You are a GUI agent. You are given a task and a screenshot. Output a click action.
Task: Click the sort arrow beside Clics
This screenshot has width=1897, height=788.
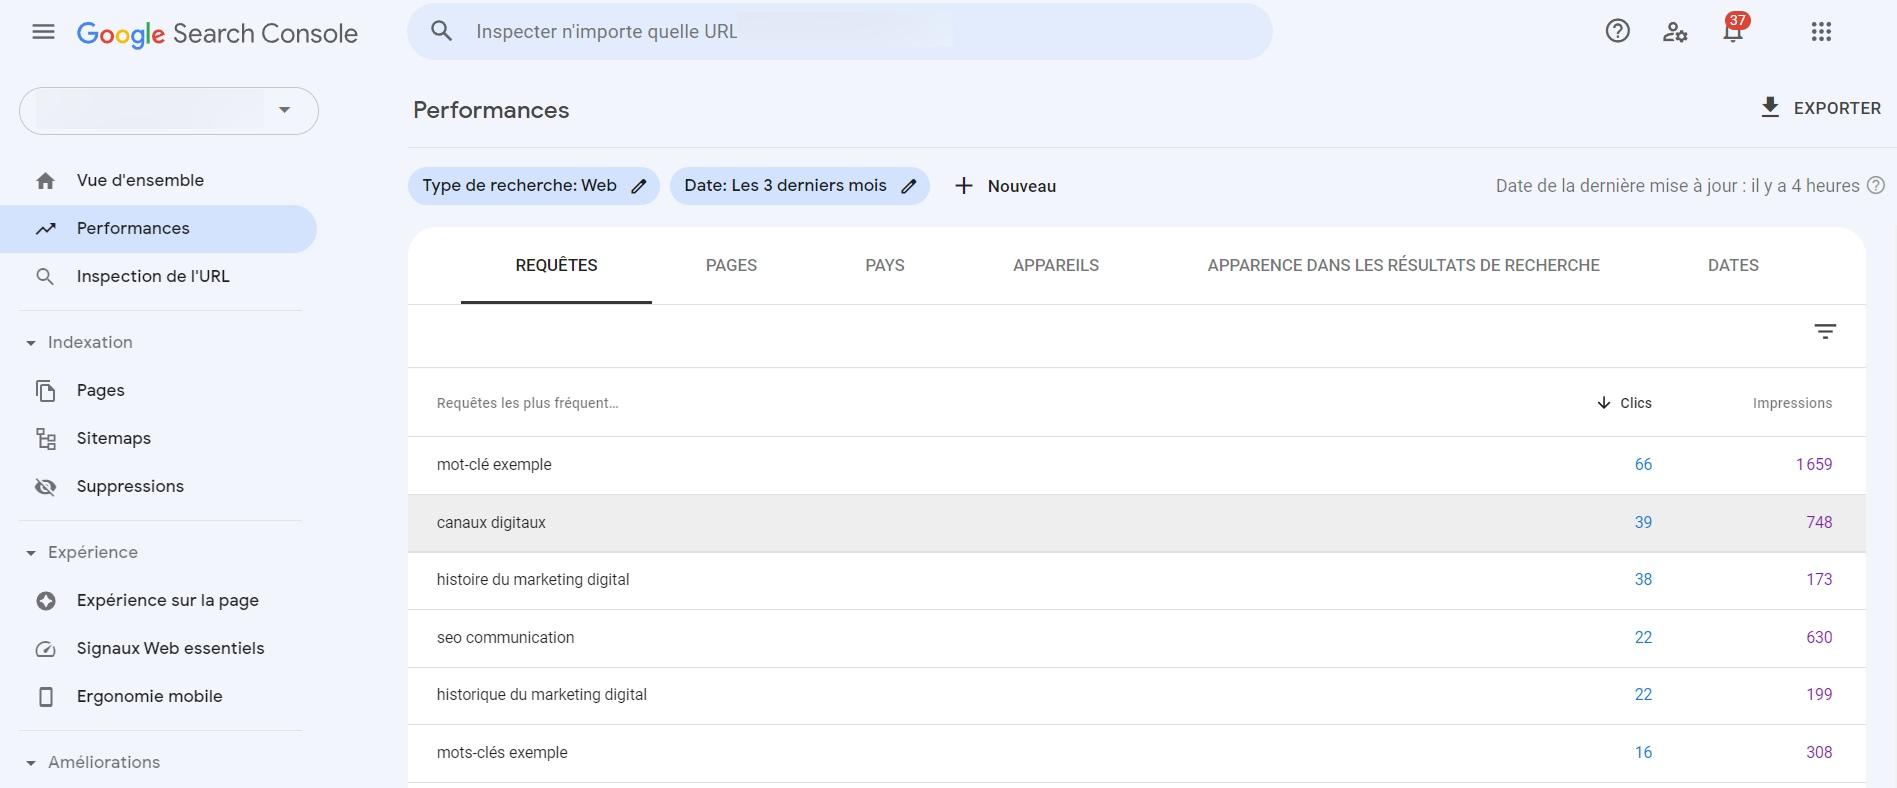pyautogui.click(x=1603, y=403)
